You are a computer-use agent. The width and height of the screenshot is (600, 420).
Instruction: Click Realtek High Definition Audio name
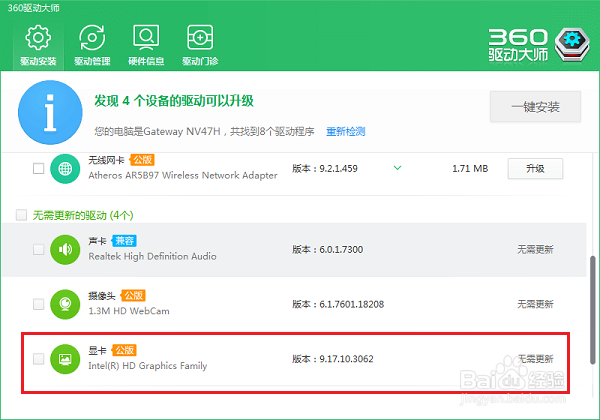(152, 256)
